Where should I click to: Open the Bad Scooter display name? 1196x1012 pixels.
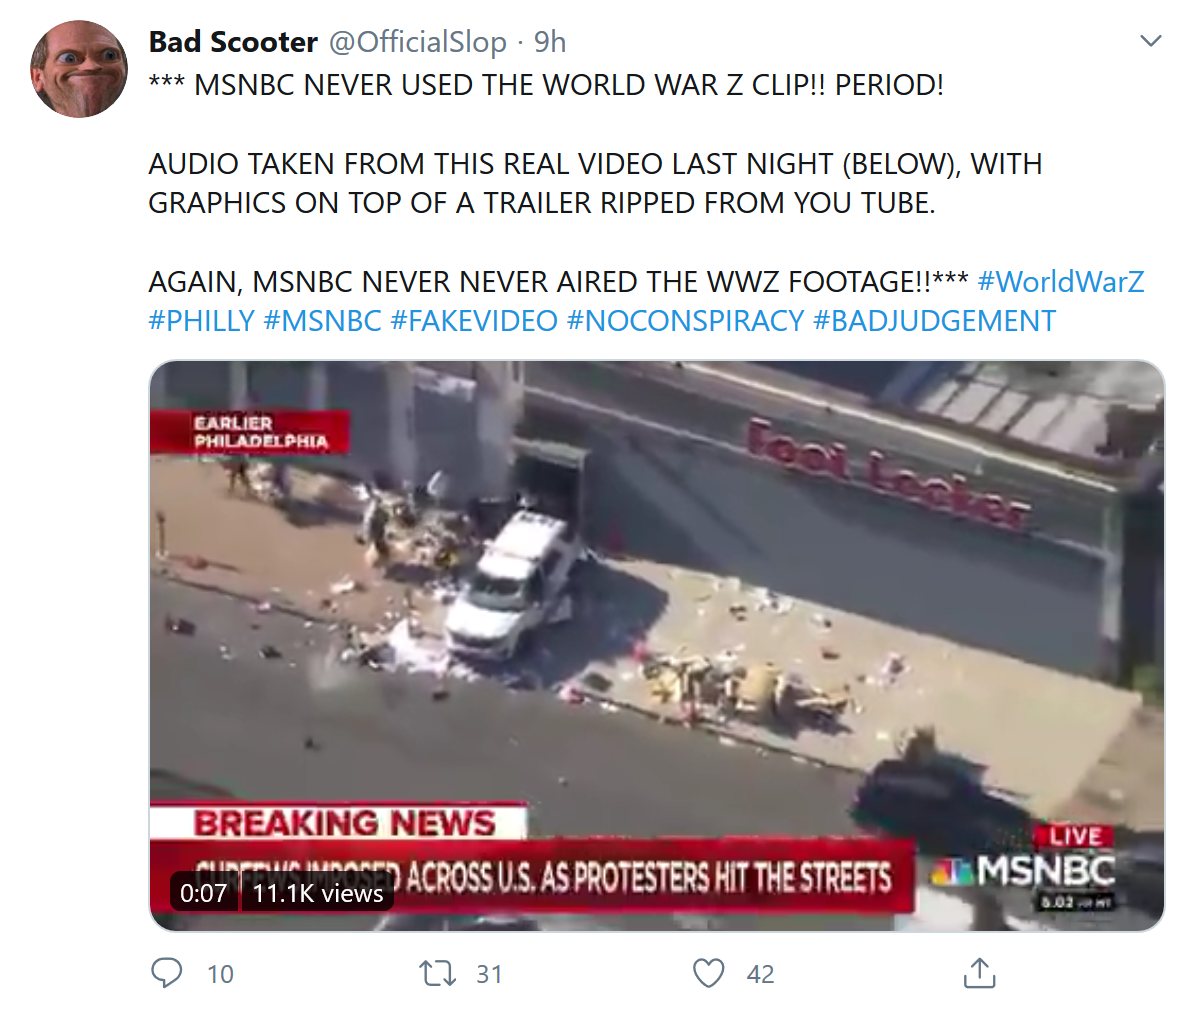pos(233,42)
